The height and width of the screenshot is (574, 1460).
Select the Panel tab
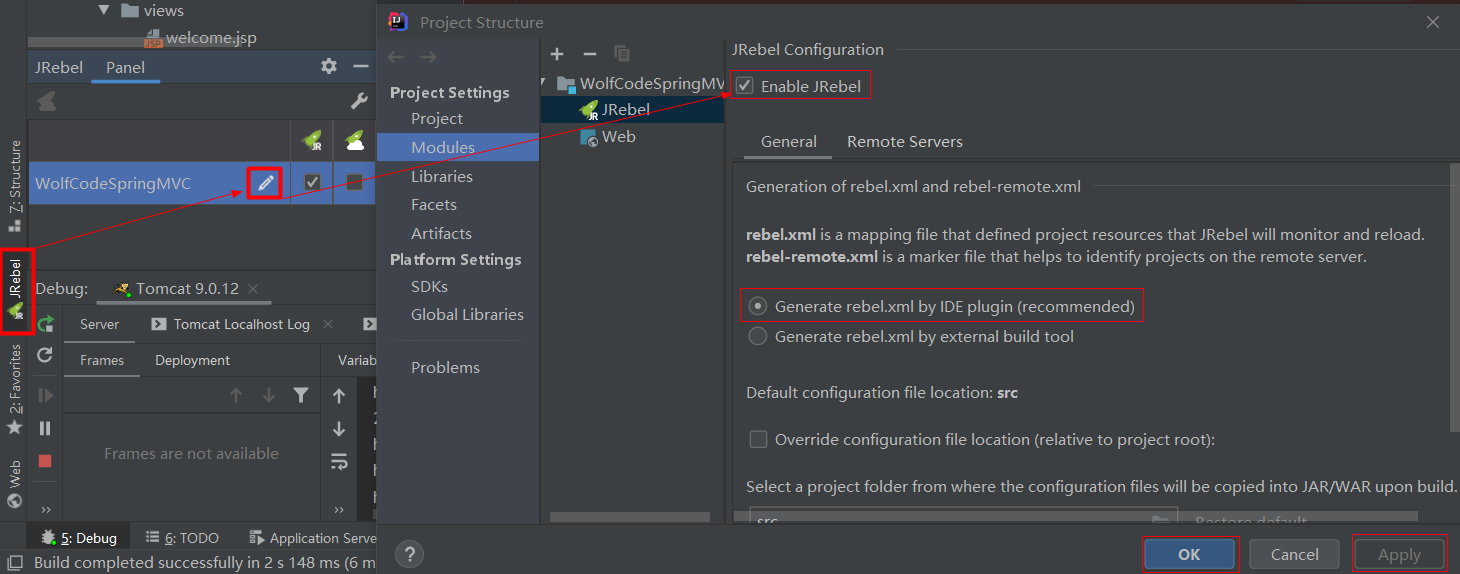126,67
